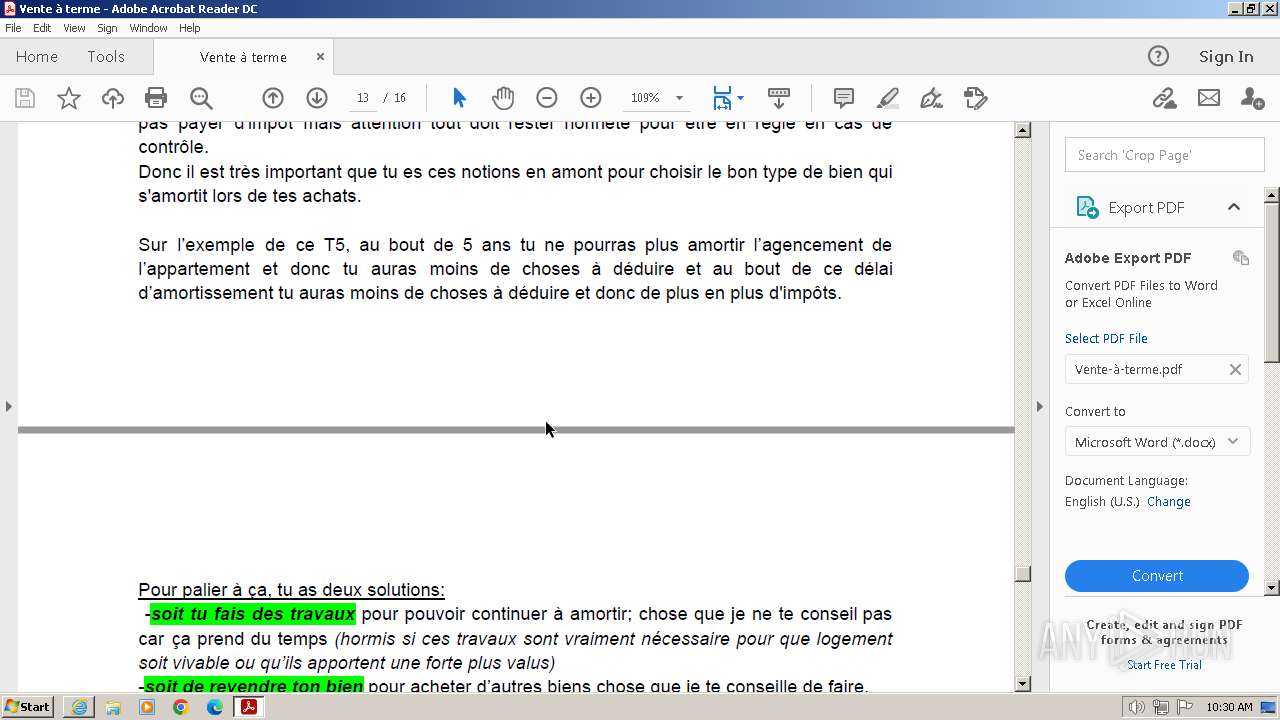Click the Adobe Export PDF copy icon
Screen dimensions: 1280x720
[x=1241, y=257]
